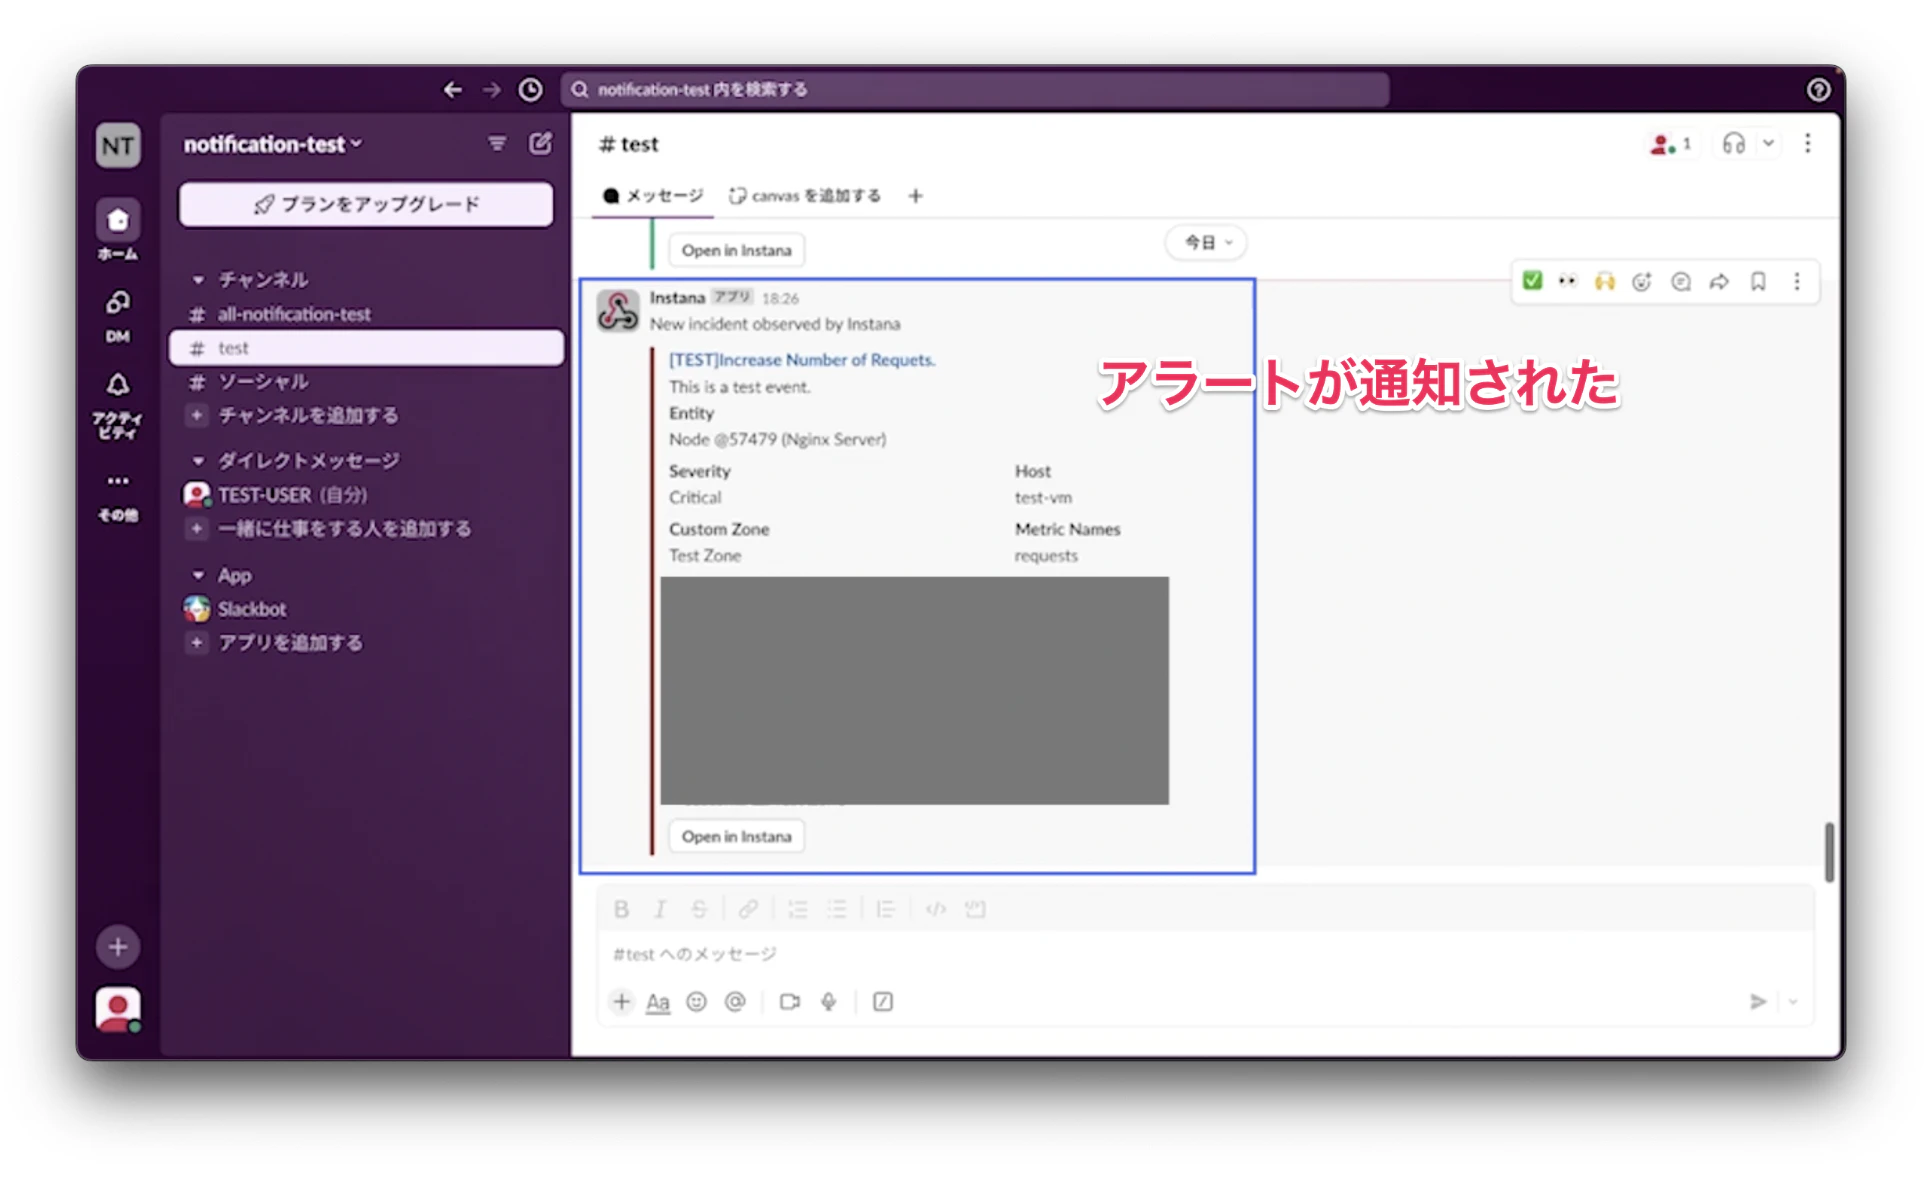This screenshot has width=1932, height=1188.
Task: Open the composer emoji picker
Action: point(696,1002)
